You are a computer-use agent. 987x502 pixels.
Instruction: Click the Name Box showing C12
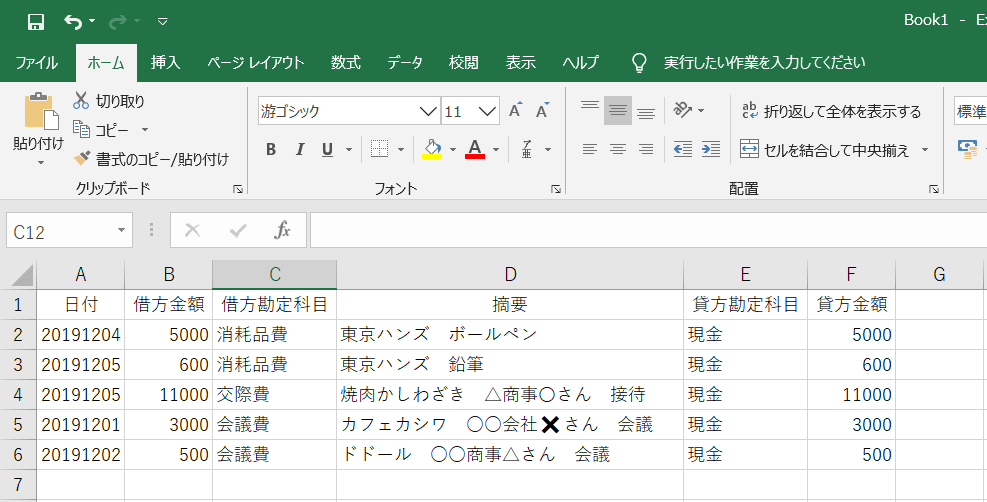click(x=60, y=231)
